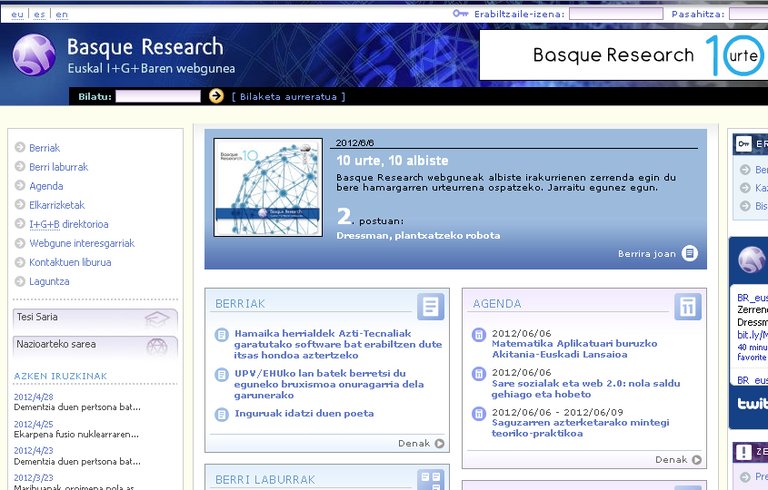The width and height of the screenshot is (768, 490).
Task: Select Elkarrizketak in the sidebar menu
Action: [x=57, y=205]
